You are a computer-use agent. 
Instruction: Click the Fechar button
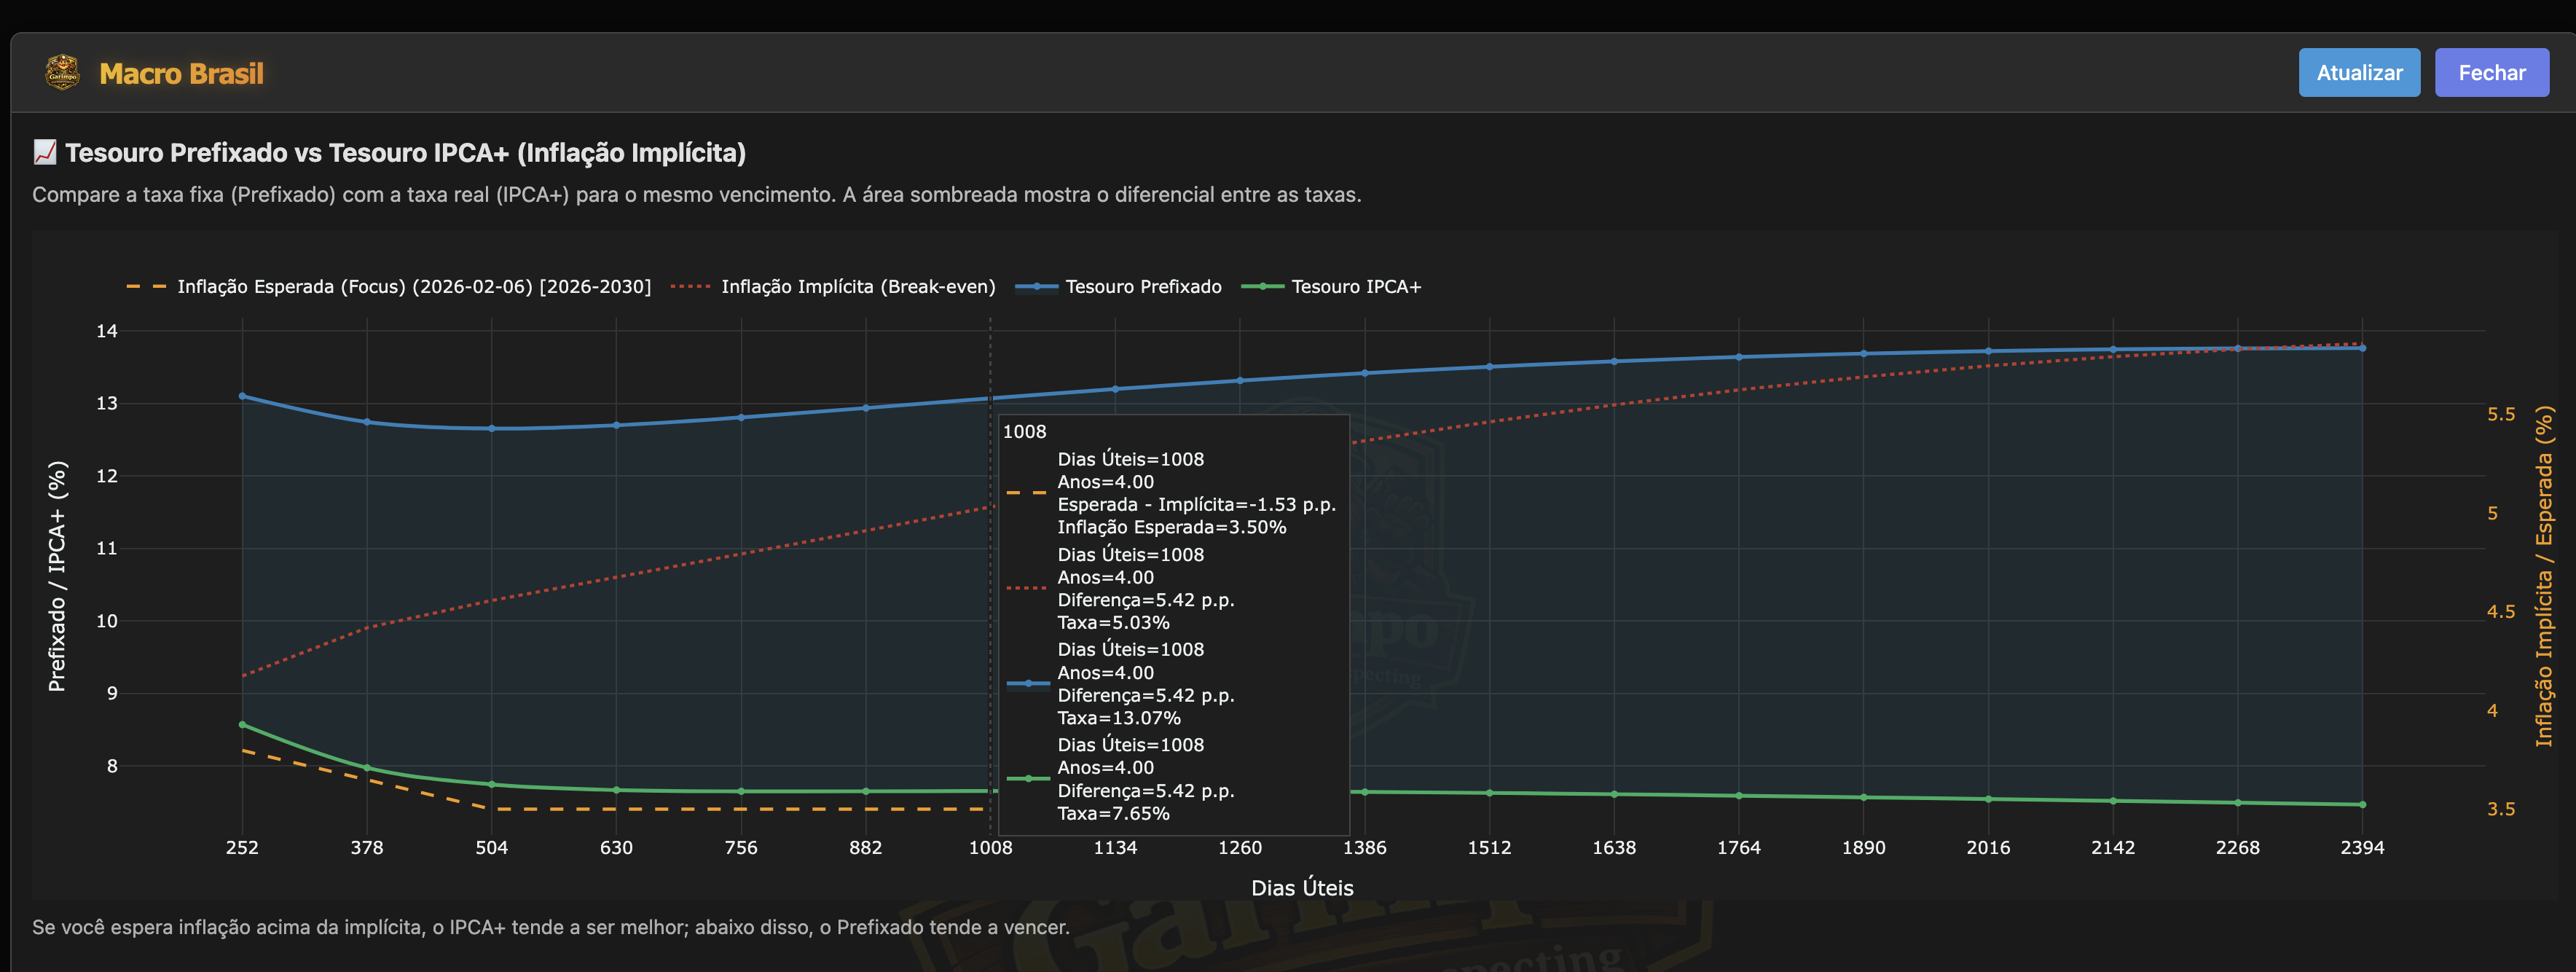point(2491,72)
